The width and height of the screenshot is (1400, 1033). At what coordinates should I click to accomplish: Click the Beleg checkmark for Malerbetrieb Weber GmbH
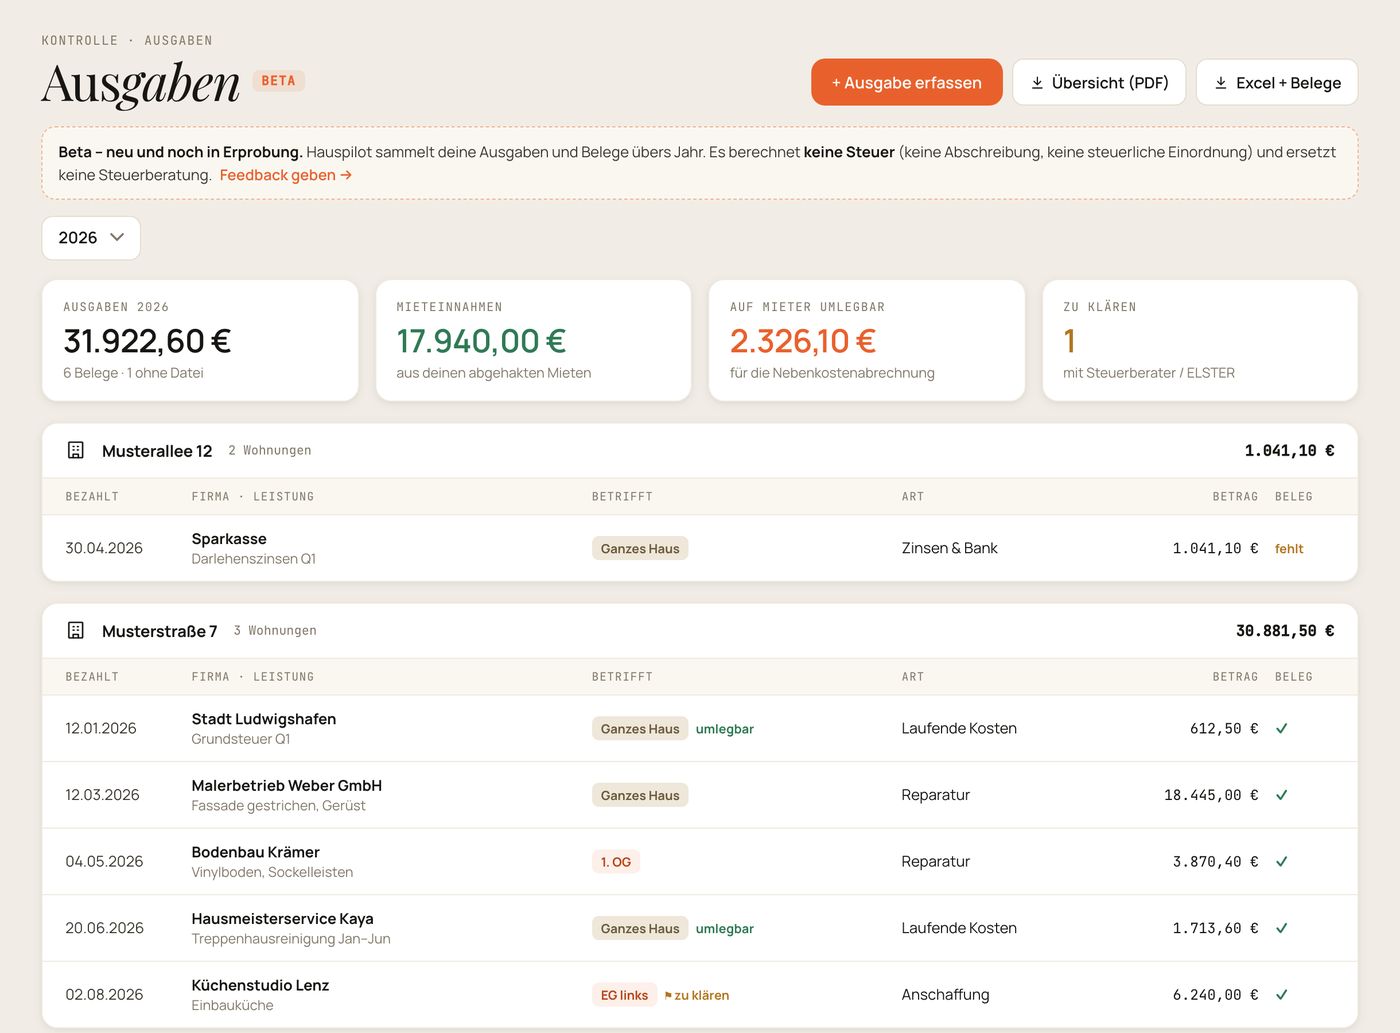1281,795
